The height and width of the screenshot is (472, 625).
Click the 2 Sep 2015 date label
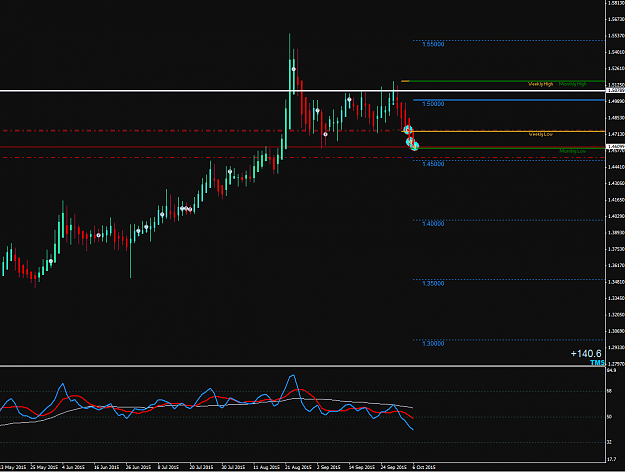coord(328,467)
